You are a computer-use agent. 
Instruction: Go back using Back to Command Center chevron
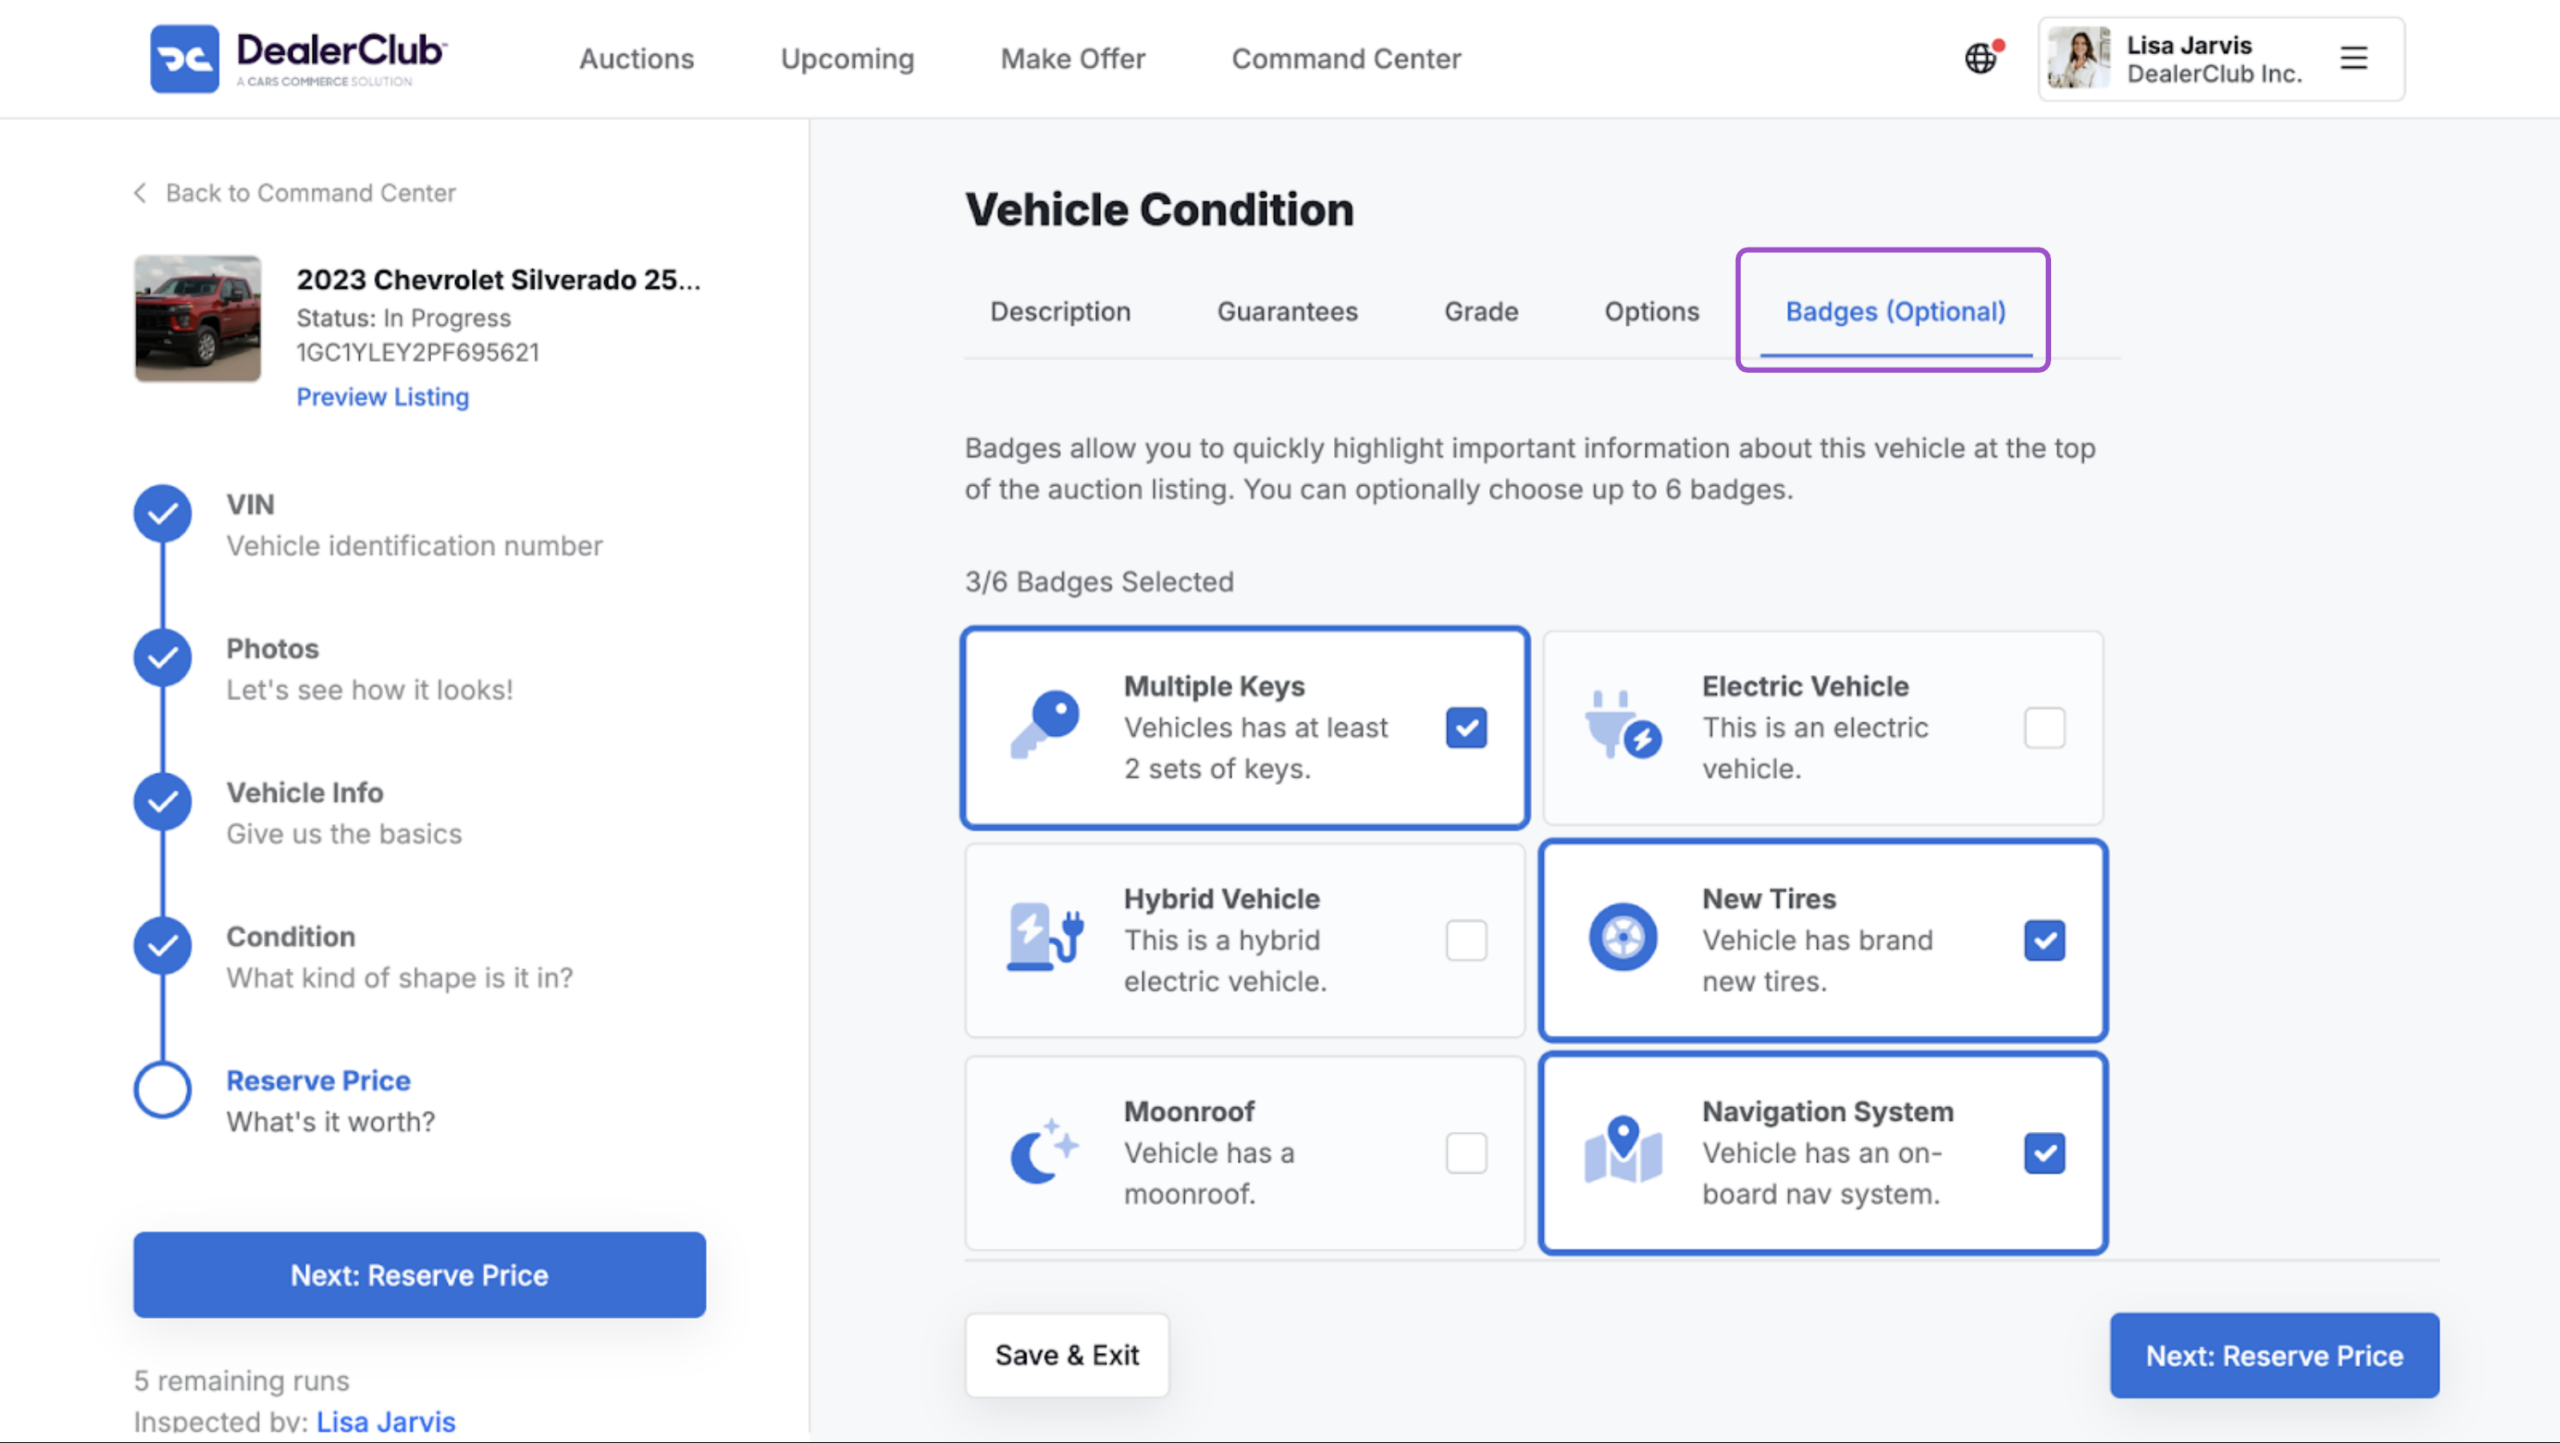coord(140,193)
